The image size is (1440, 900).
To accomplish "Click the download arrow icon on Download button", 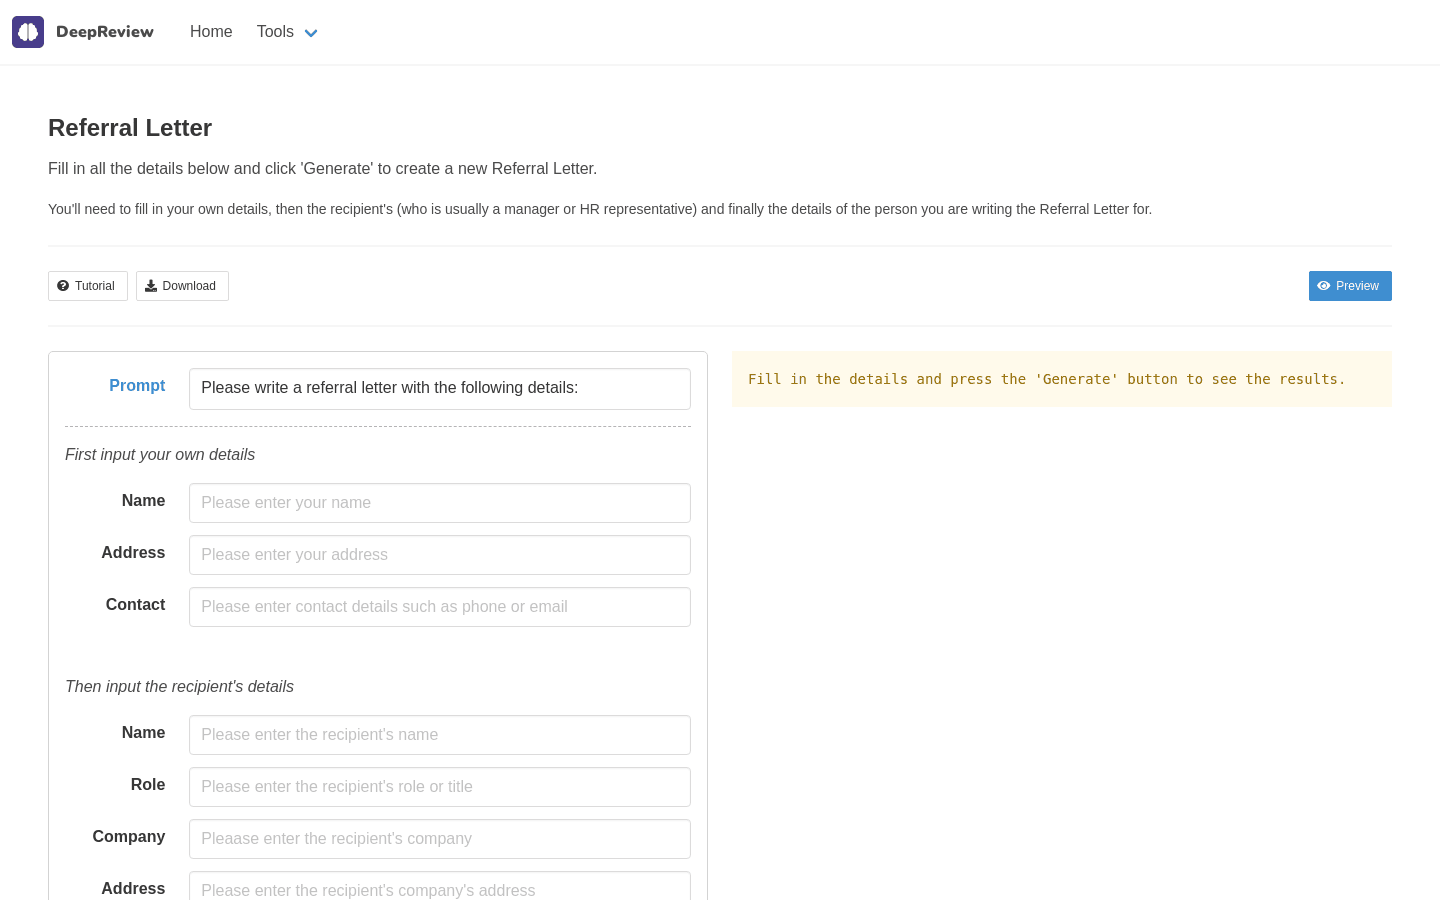I will (151, 286).
